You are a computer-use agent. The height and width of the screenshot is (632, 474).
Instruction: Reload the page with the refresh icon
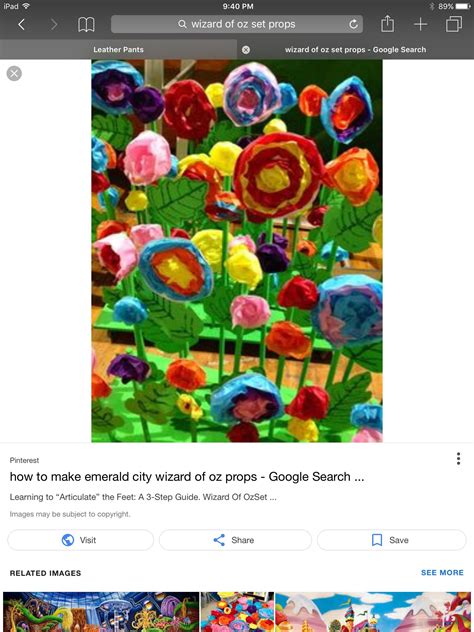353,25
